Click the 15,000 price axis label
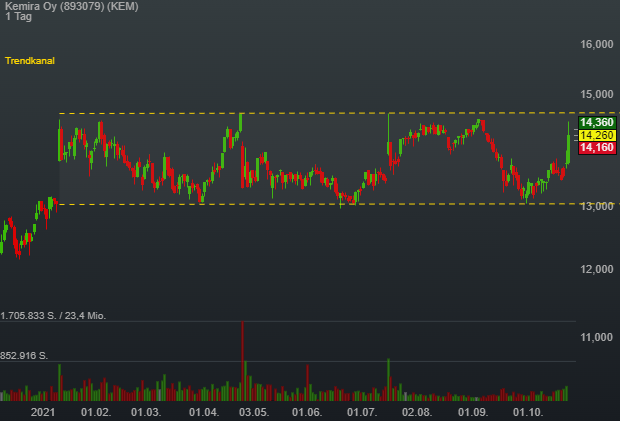The width and height of the screenshot is (620, 421). tap(597, 94)
